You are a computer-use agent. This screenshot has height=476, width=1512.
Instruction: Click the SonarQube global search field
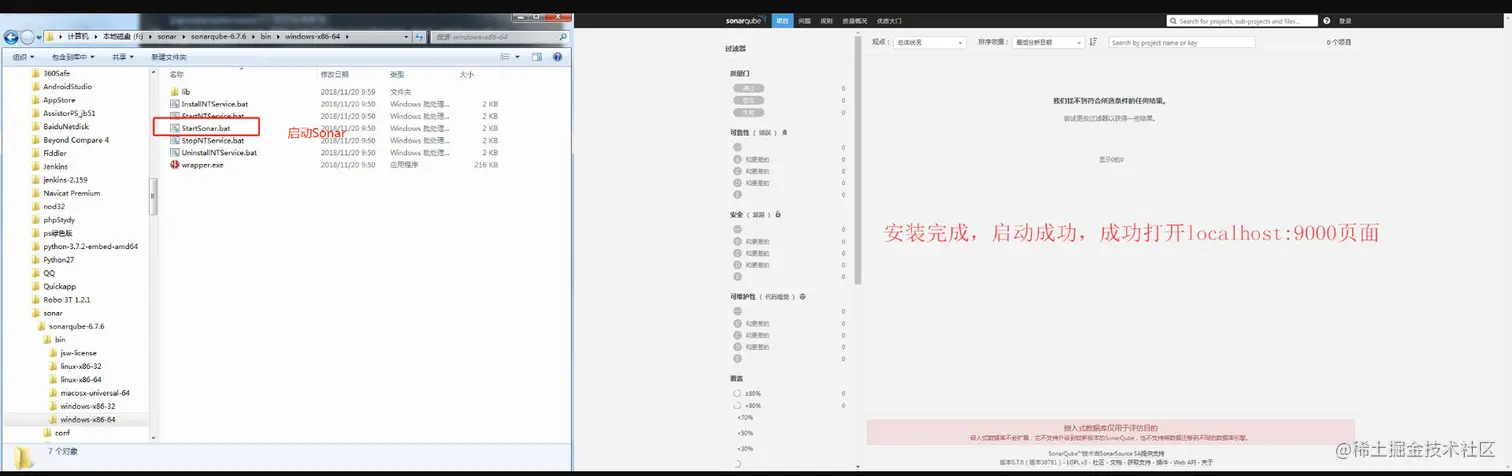click(1242, 20)
